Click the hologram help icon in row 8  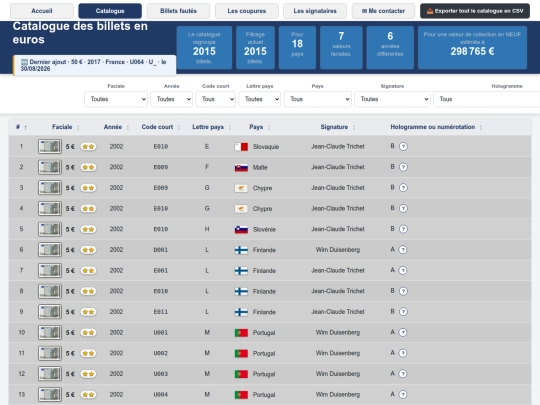click(403, 291)
